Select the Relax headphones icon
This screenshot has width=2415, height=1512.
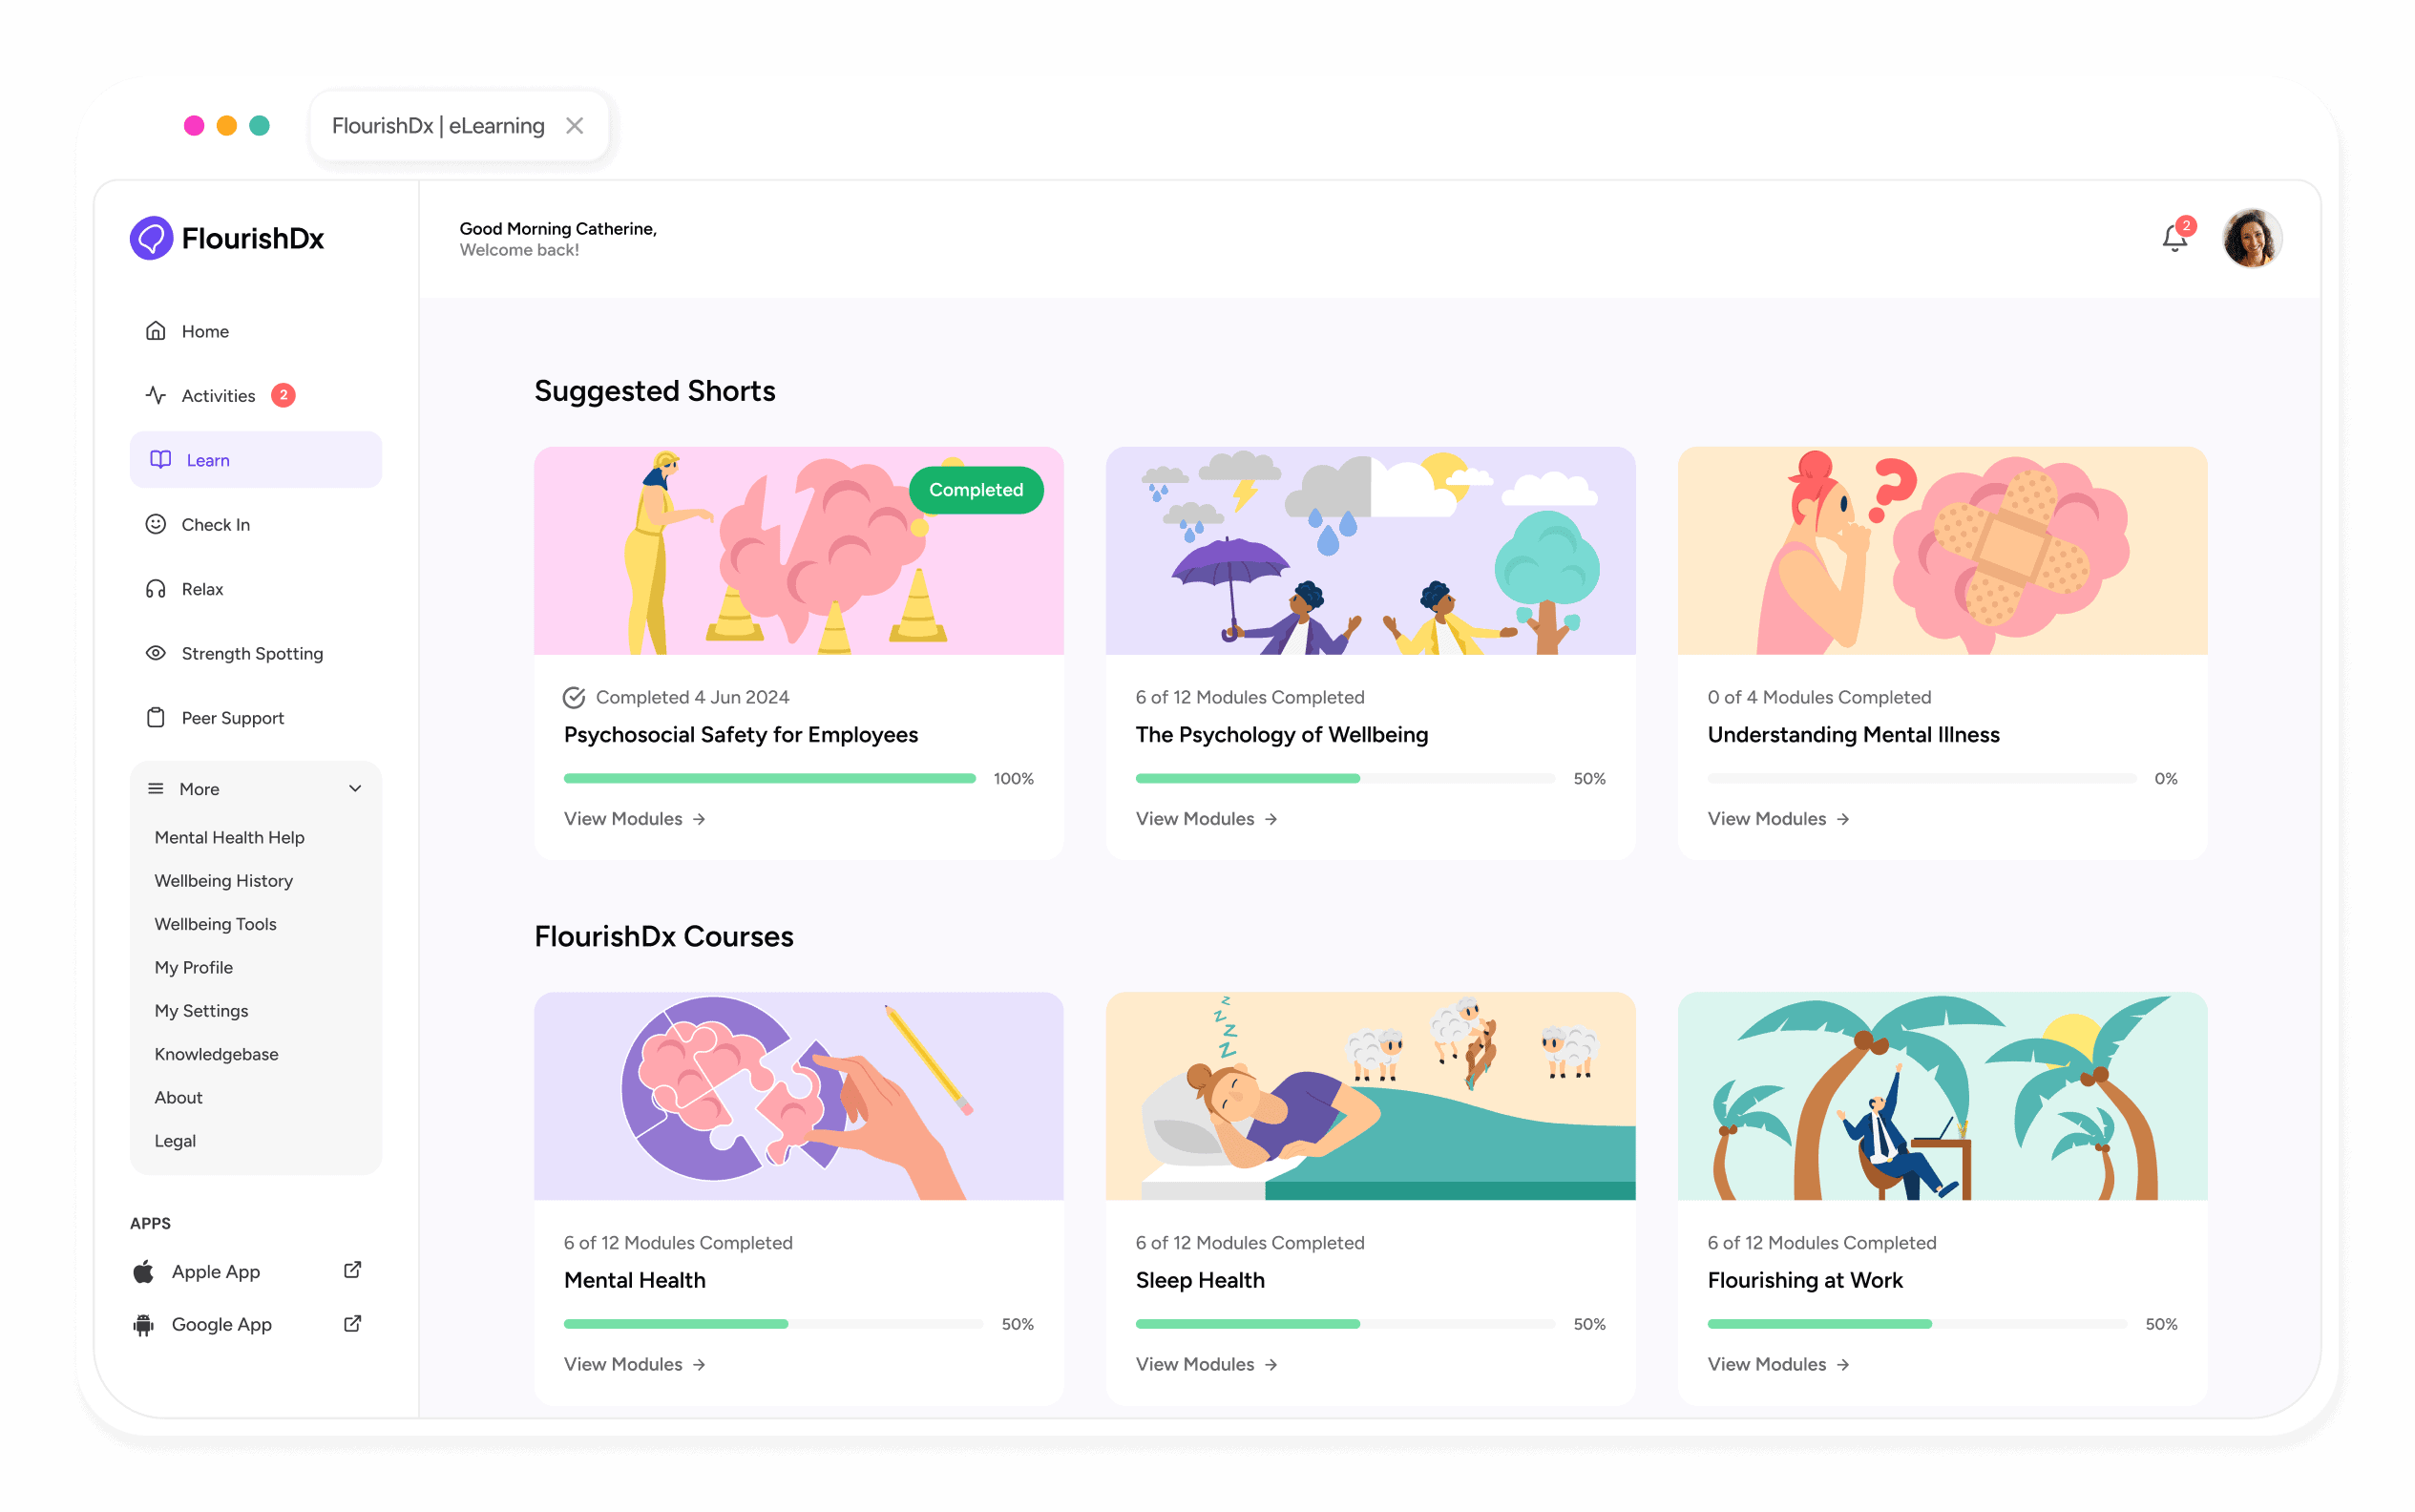coord(156,589)
